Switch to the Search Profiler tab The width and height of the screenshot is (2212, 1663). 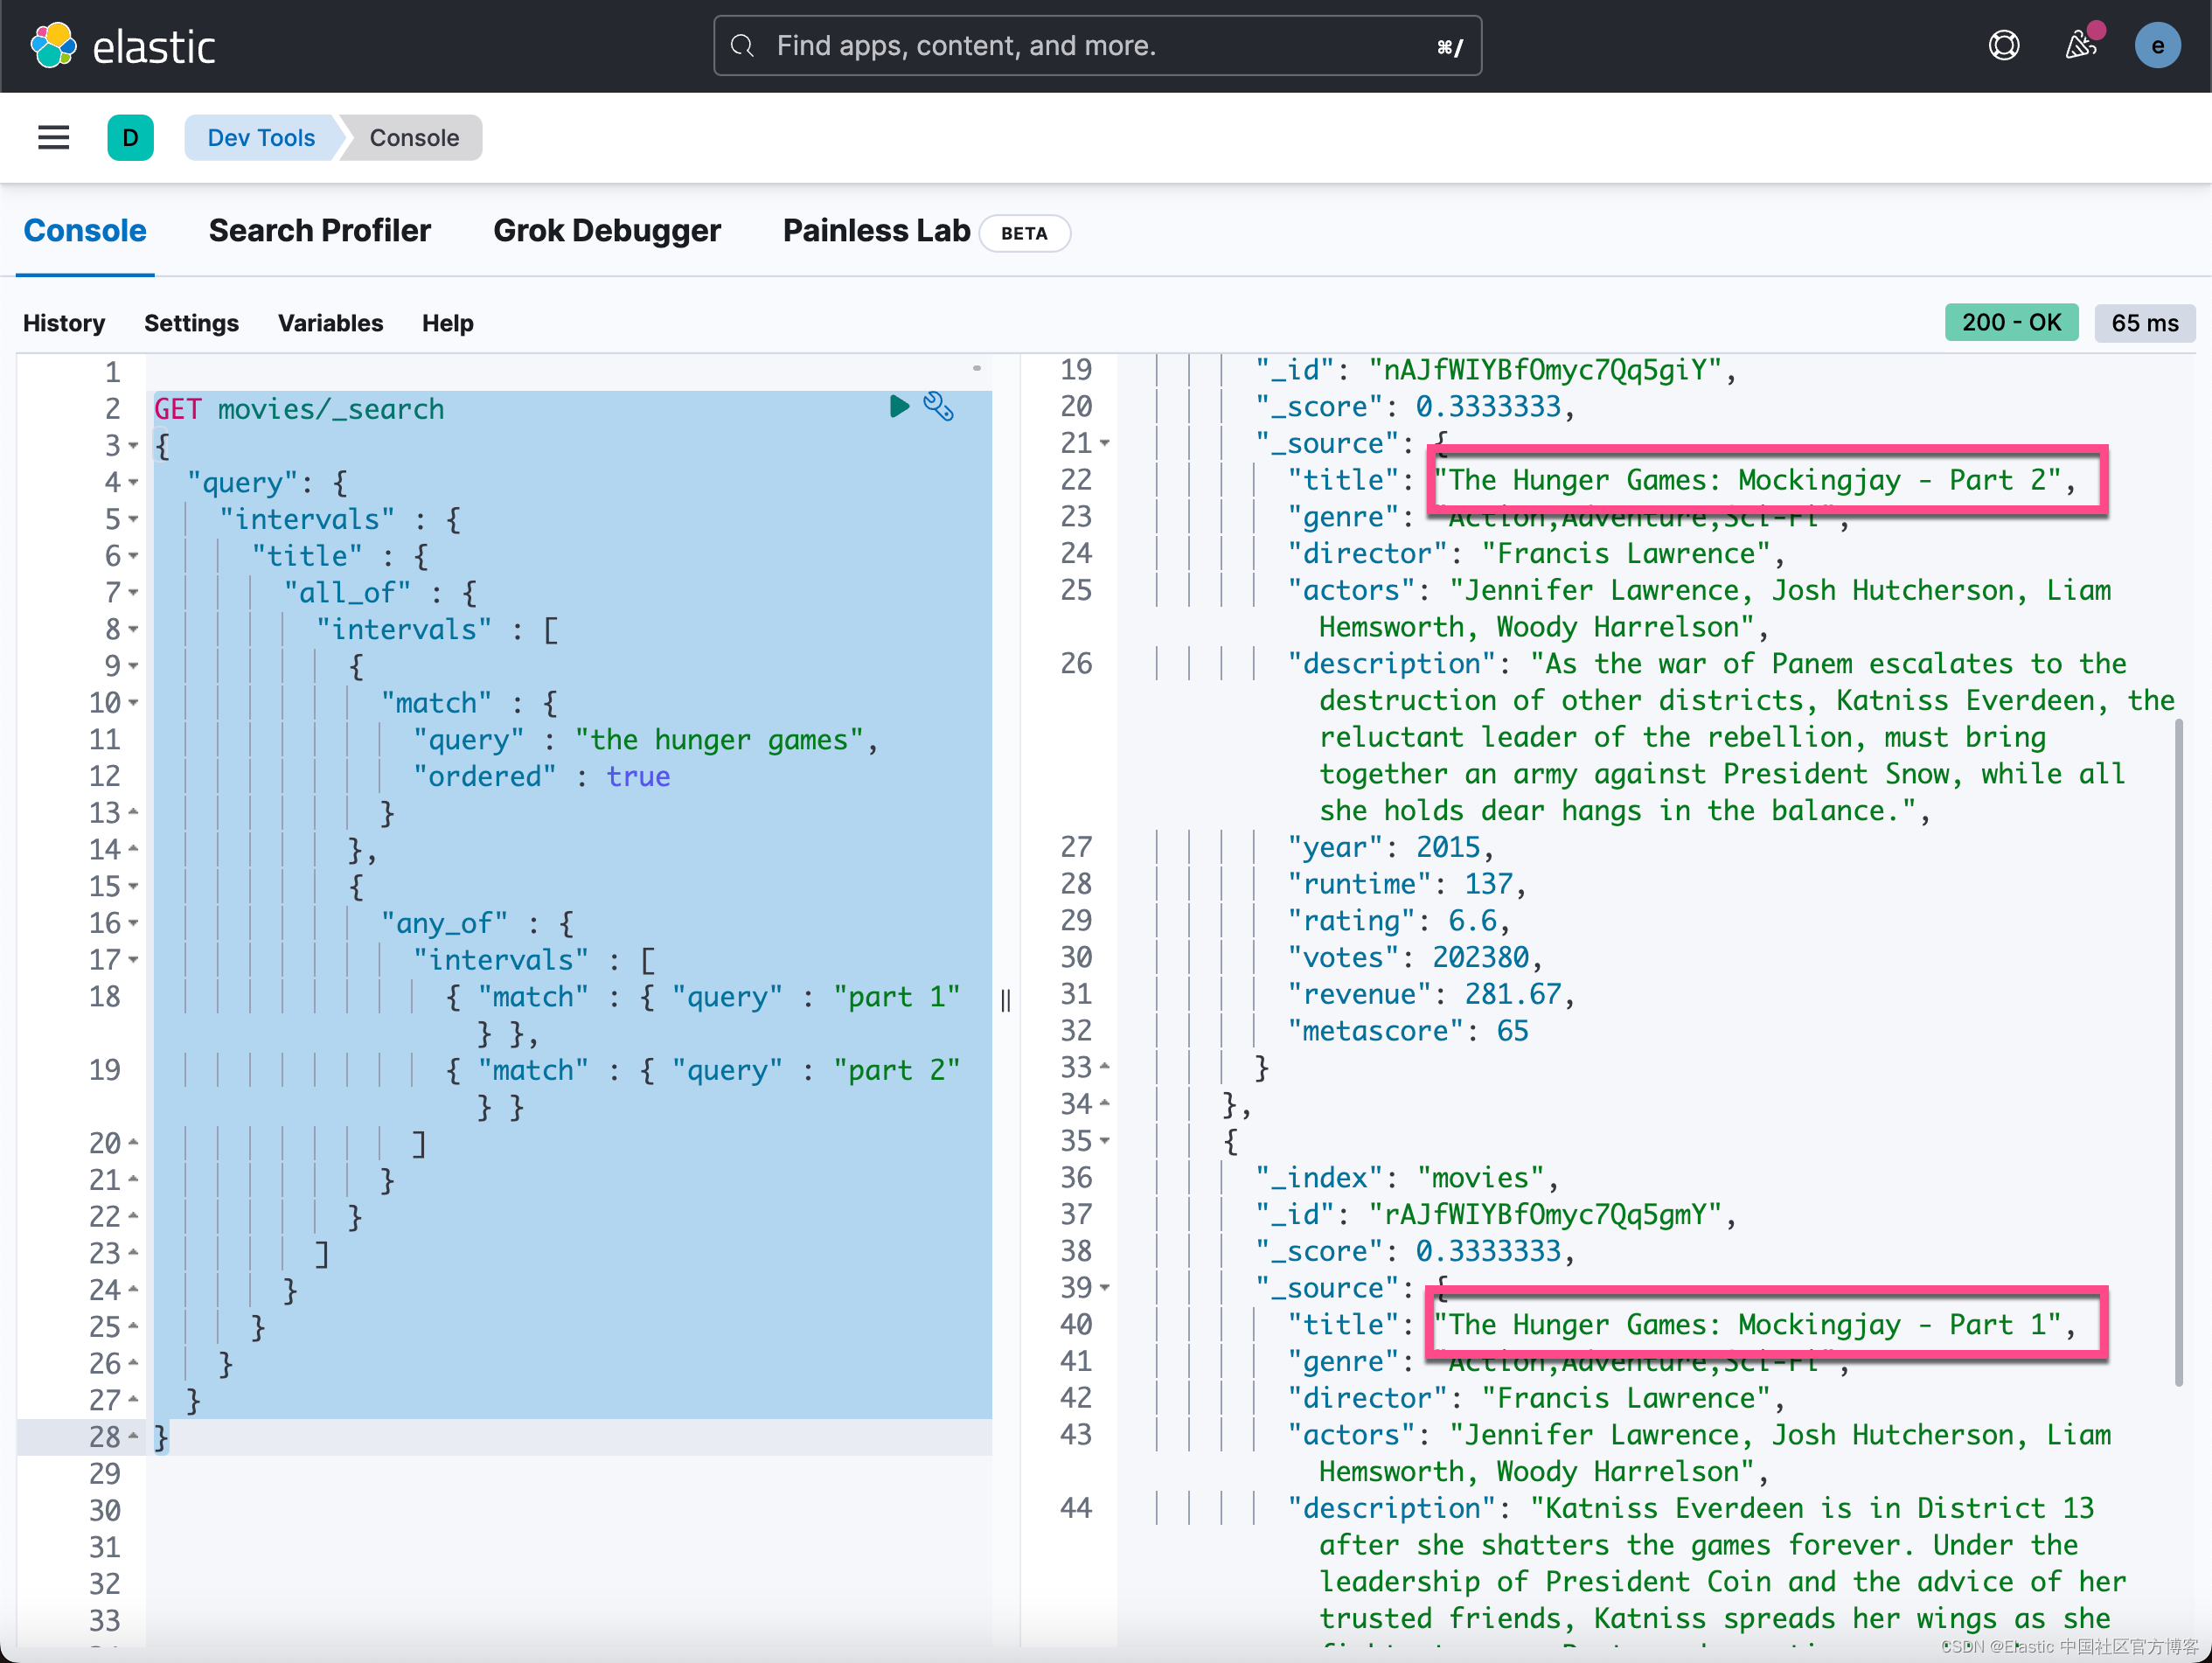click(319, 231)
